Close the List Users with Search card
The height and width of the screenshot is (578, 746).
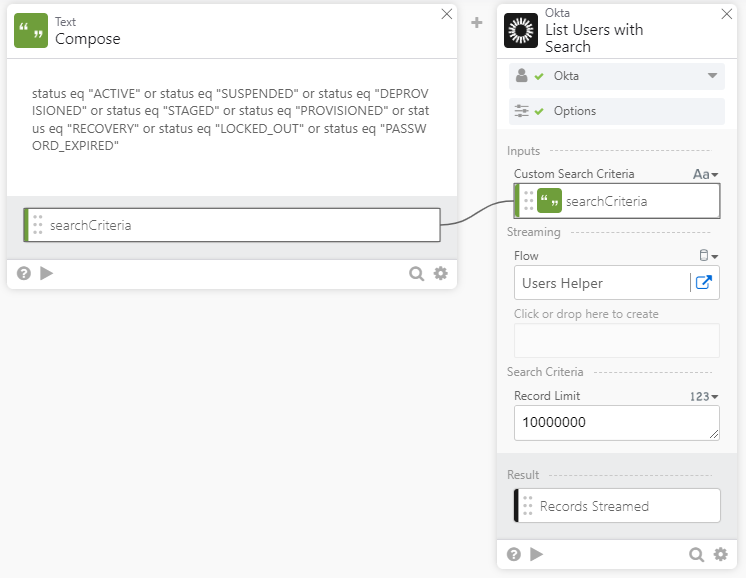[x=726, y=14]
